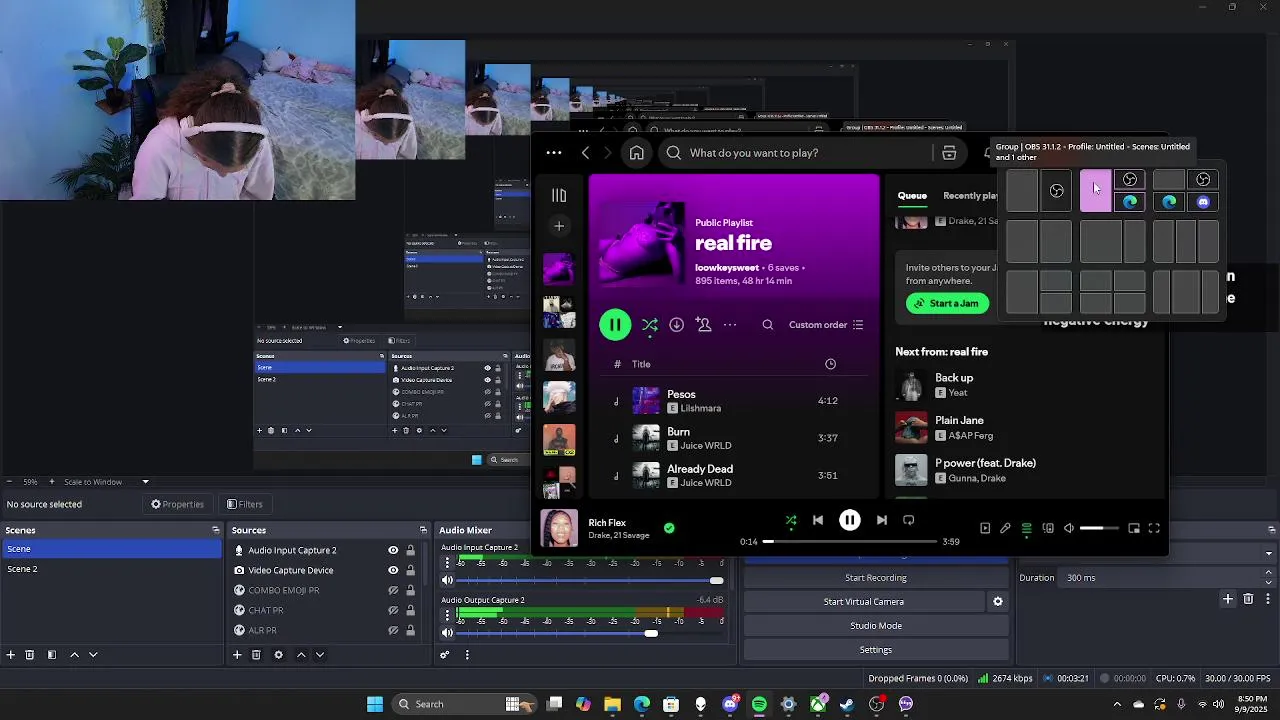Hide Audio Input Capture 2 source

[x=393, y=550]
